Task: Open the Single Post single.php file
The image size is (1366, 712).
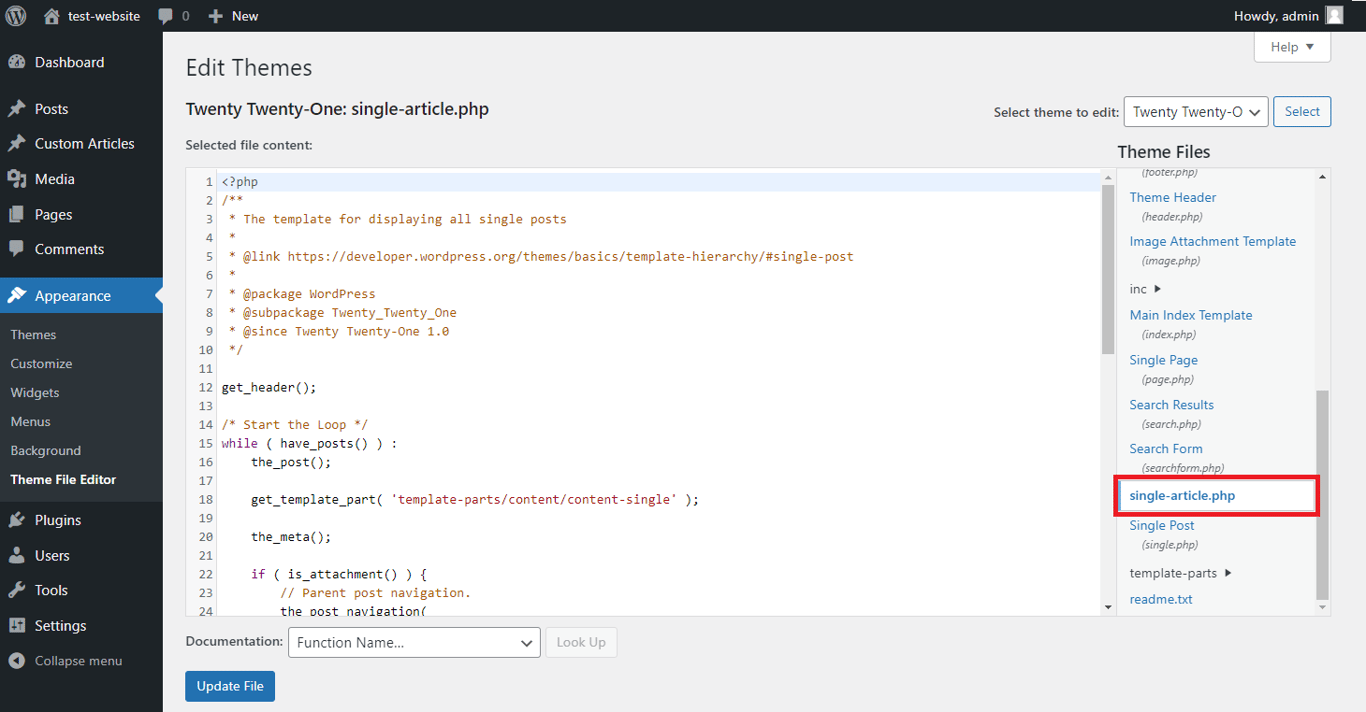Action: click(x=1161, y=525)
